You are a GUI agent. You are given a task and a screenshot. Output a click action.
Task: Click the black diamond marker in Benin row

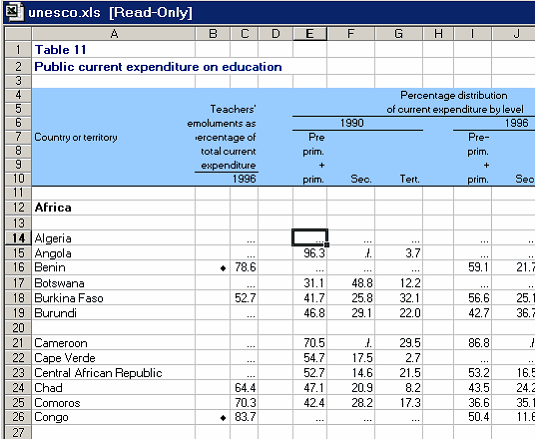point(223,268)
